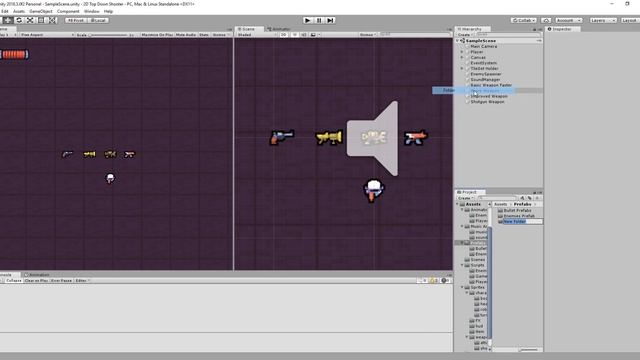Image resolution: width=640 pixels, height=360 pixels.
Task: Toggle Collapse in Console
Action: 14,281
